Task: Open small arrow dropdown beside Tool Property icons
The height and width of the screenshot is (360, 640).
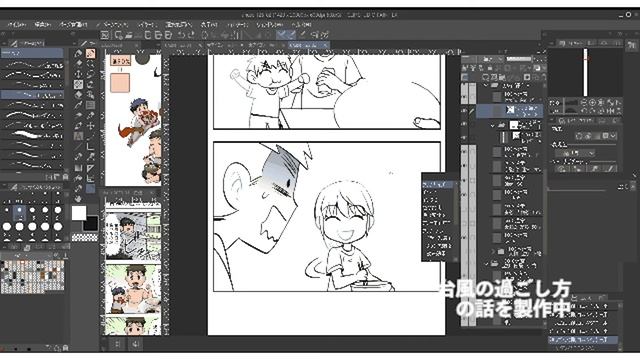Action: click(x=613, y=136)
